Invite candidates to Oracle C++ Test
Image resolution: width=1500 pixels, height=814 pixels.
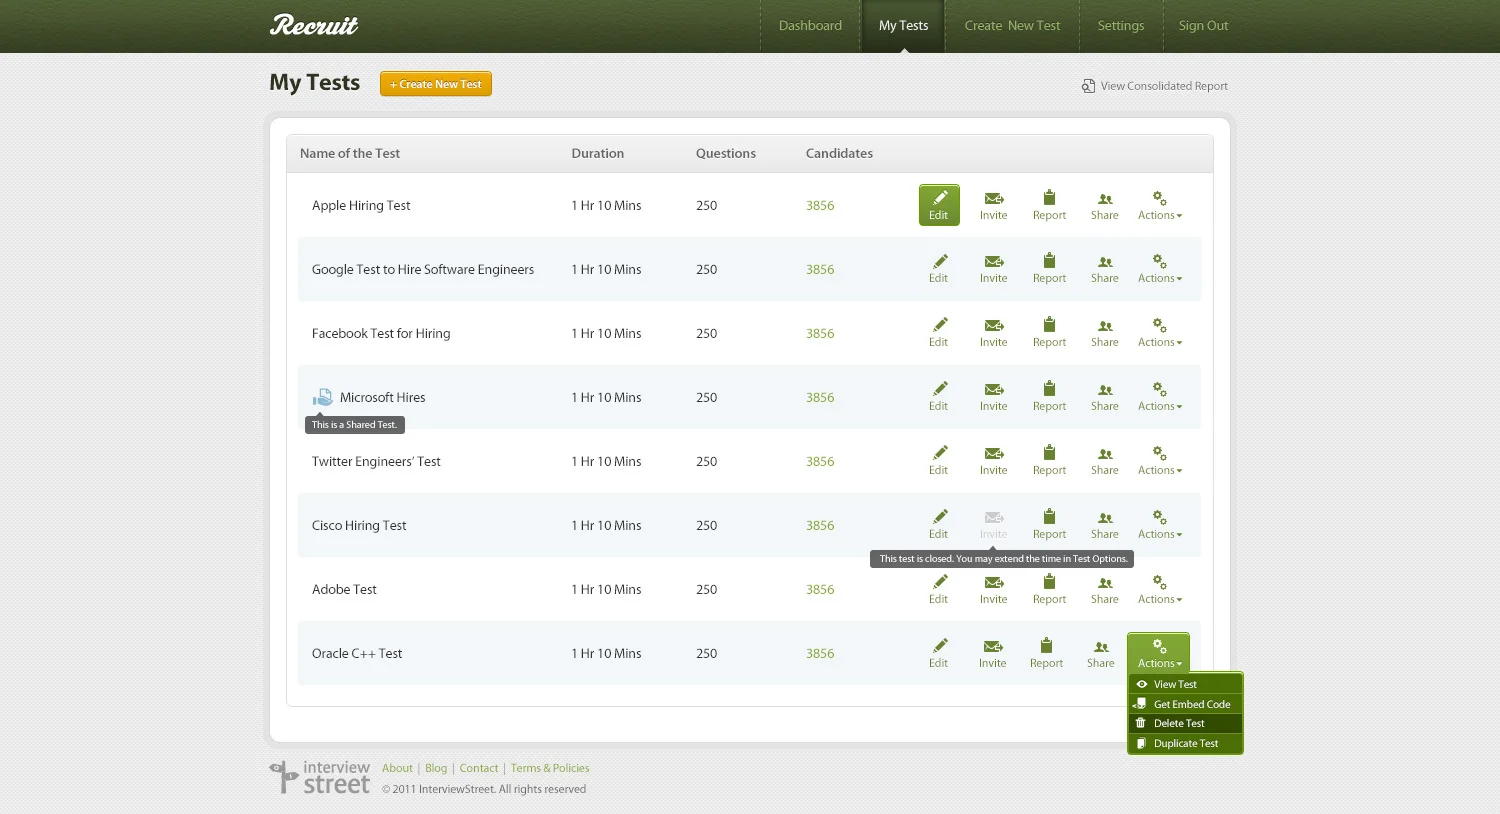992,654
